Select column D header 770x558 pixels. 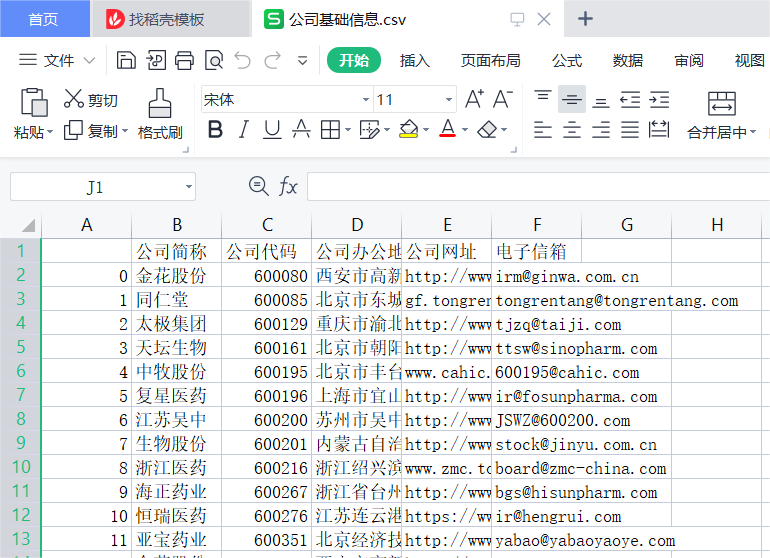click(x=357, y=225)
